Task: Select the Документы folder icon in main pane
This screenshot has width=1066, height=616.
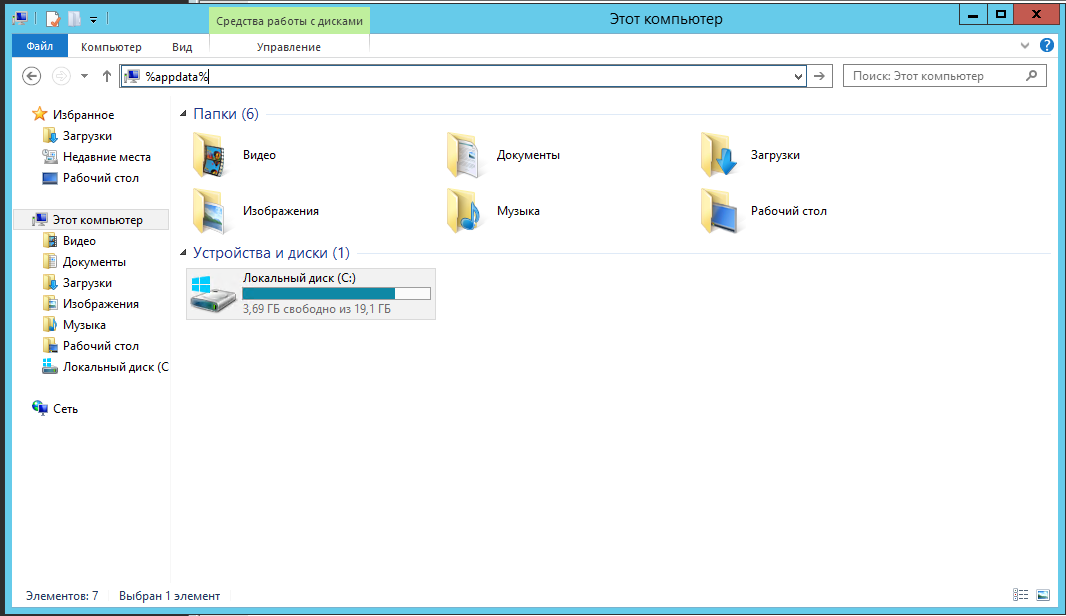Action: [464, 155]
